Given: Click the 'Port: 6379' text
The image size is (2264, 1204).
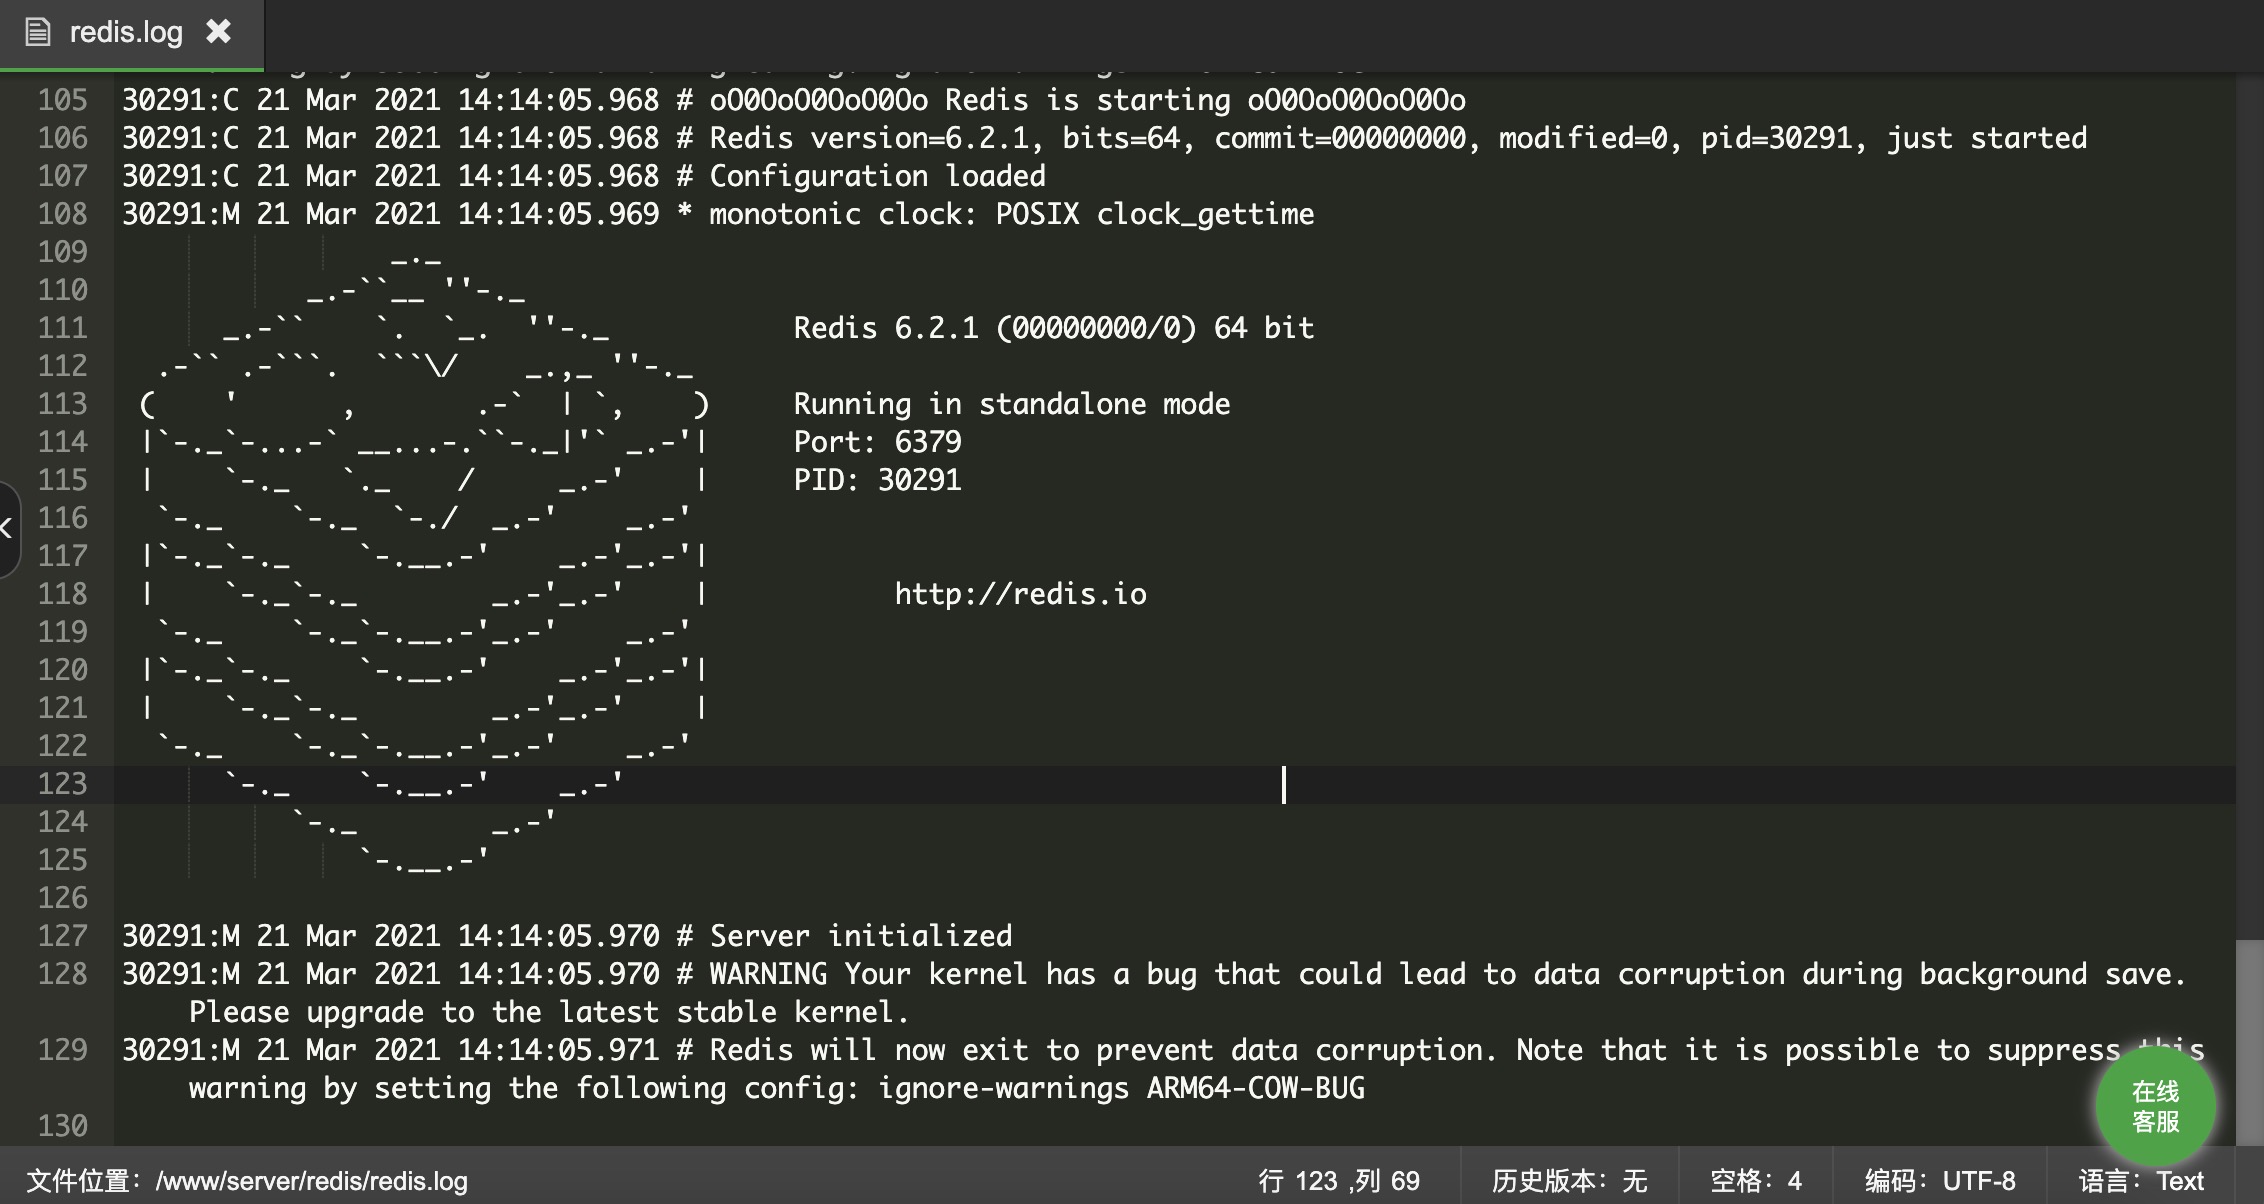Looking at the screenshot, I should (877, 442).
